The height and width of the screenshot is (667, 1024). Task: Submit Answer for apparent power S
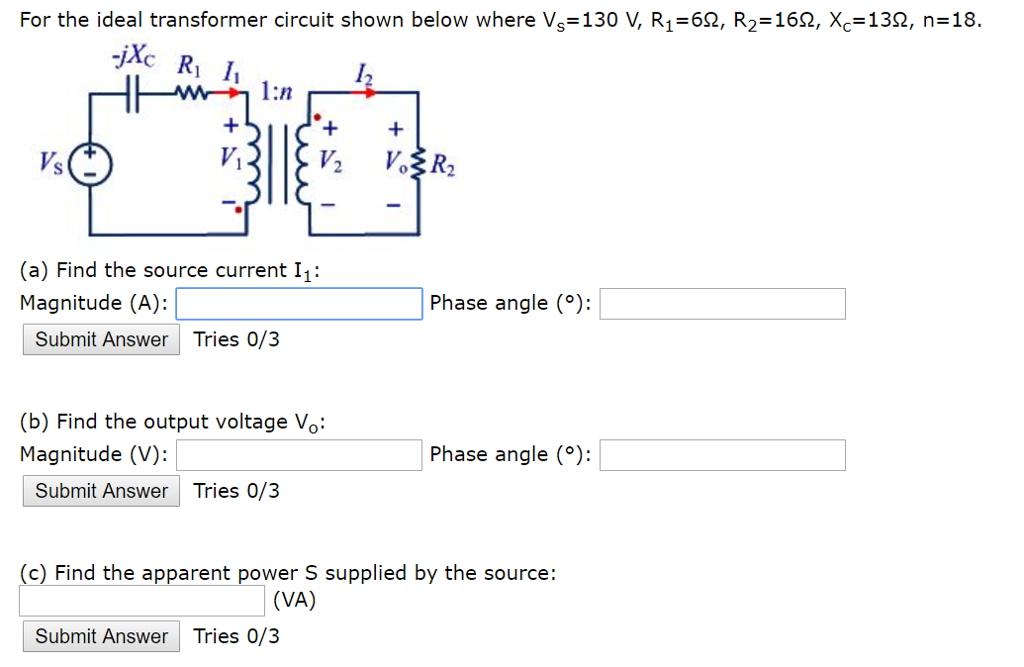pyautogui.click(x=100, y=636)
